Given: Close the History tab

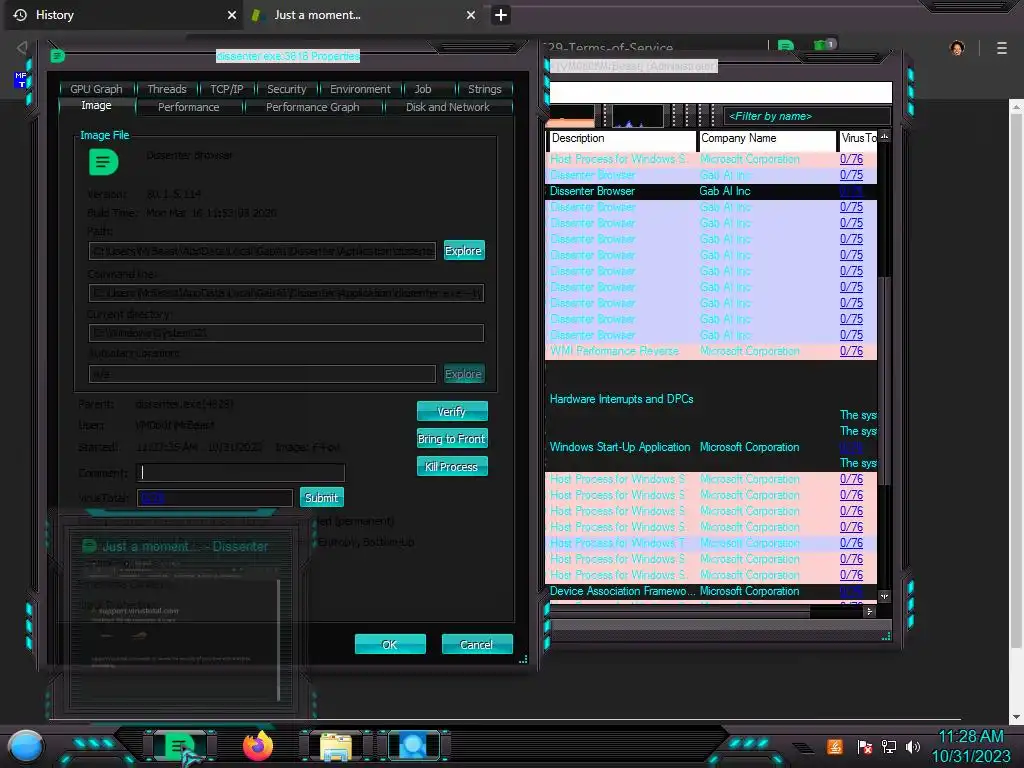Looking at the screenshot, I should pyautogui.click(x=232, y=14).
